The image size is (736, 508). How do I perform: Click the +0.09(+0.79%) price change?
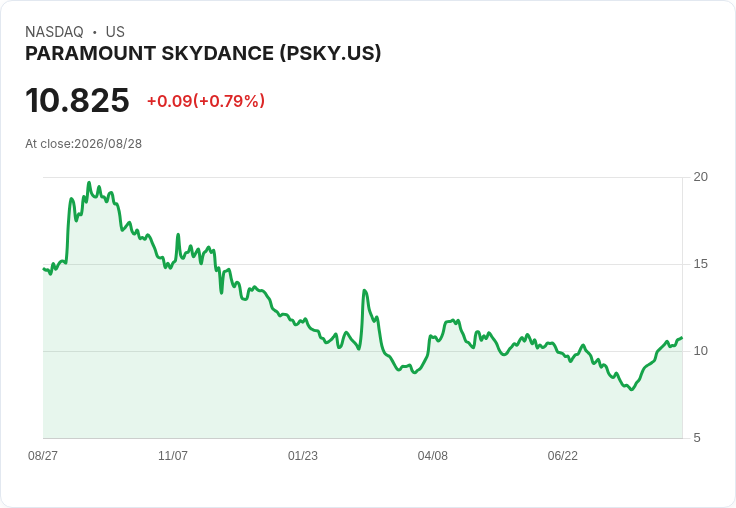[206, 101]
